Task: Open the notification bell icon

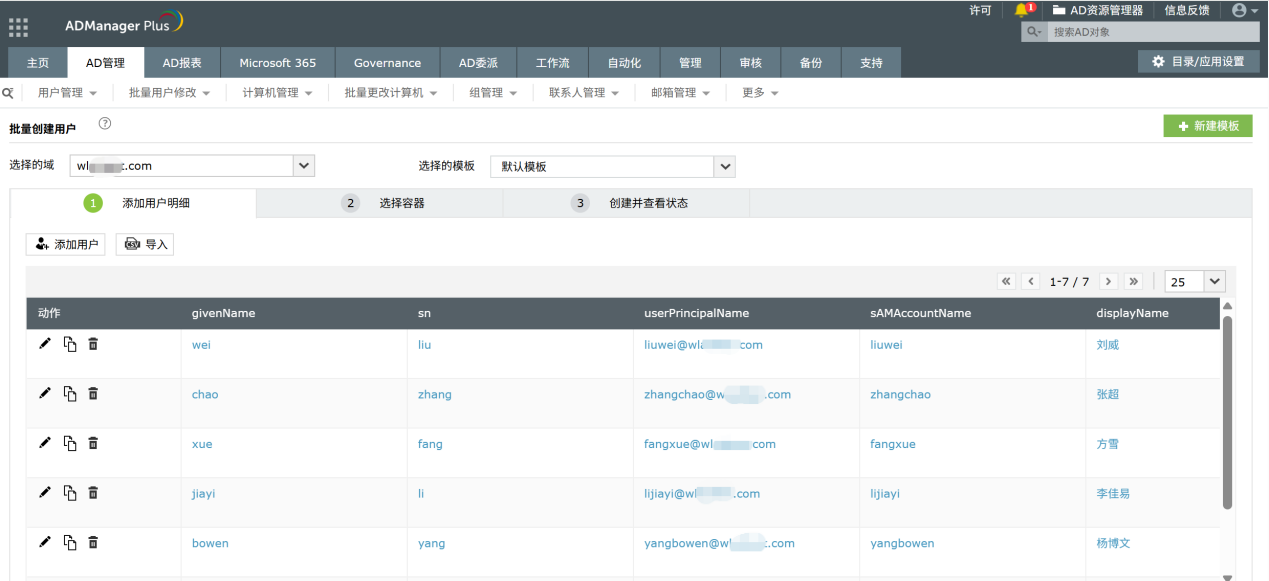Action: [1021, 10]
